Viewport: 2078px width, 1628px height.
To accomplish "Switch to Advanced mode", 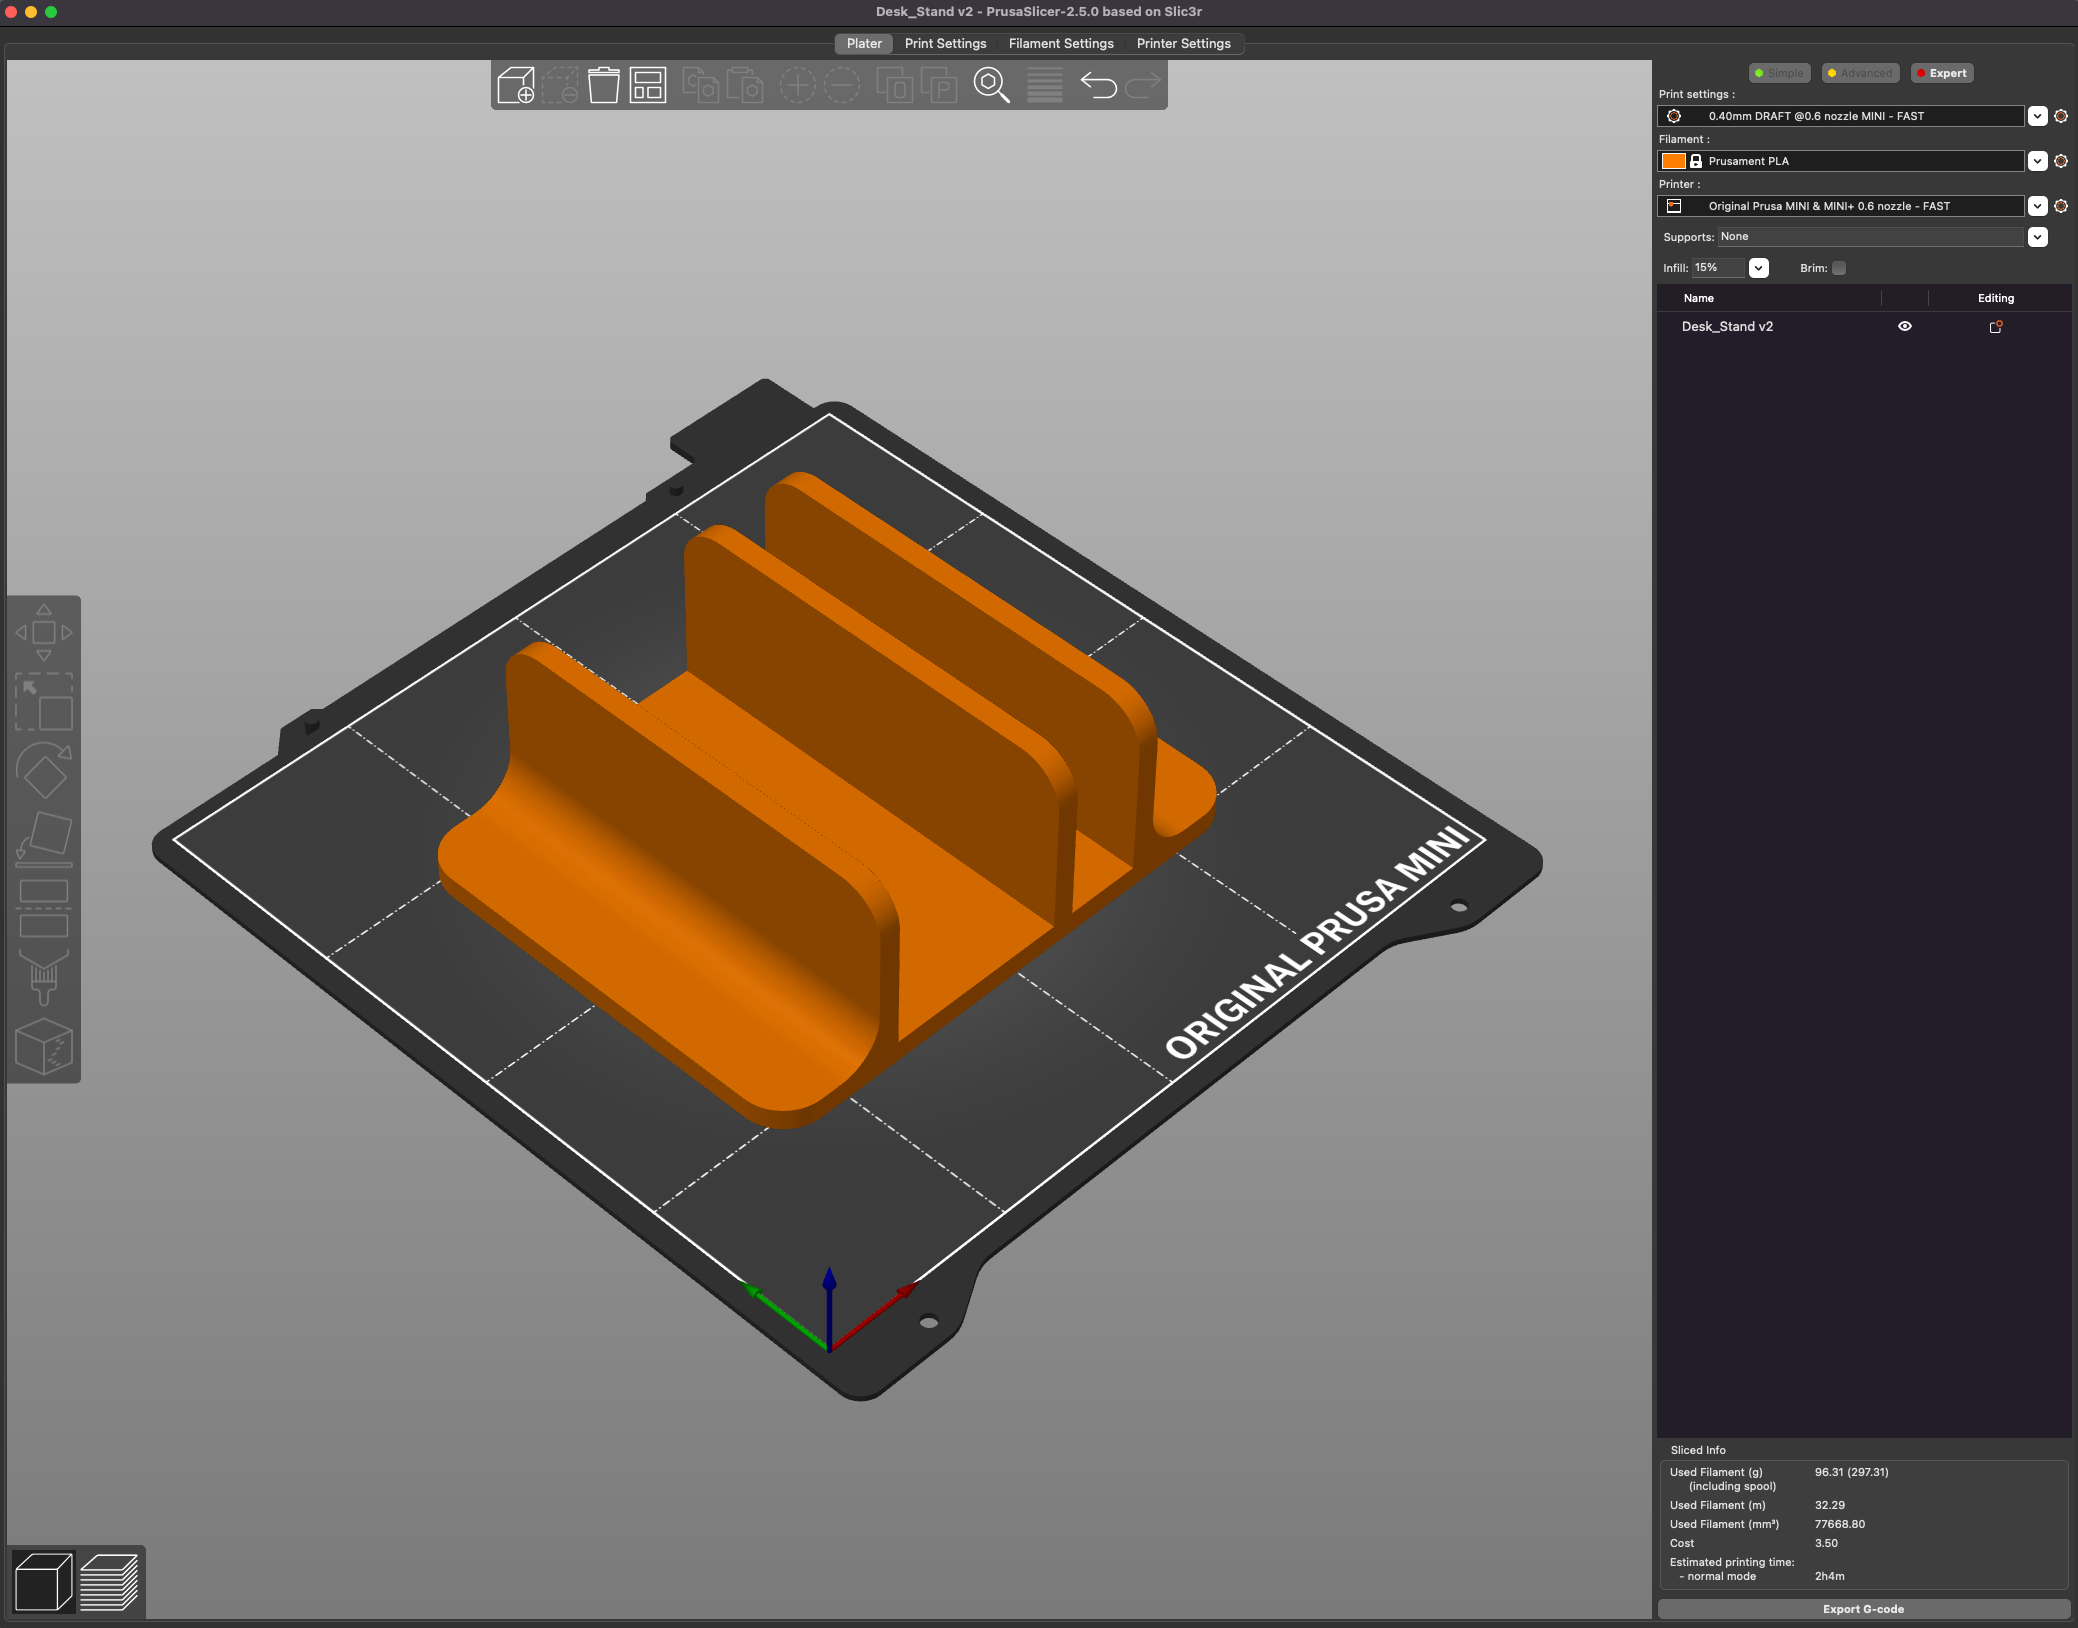I will pos(1860,73).
